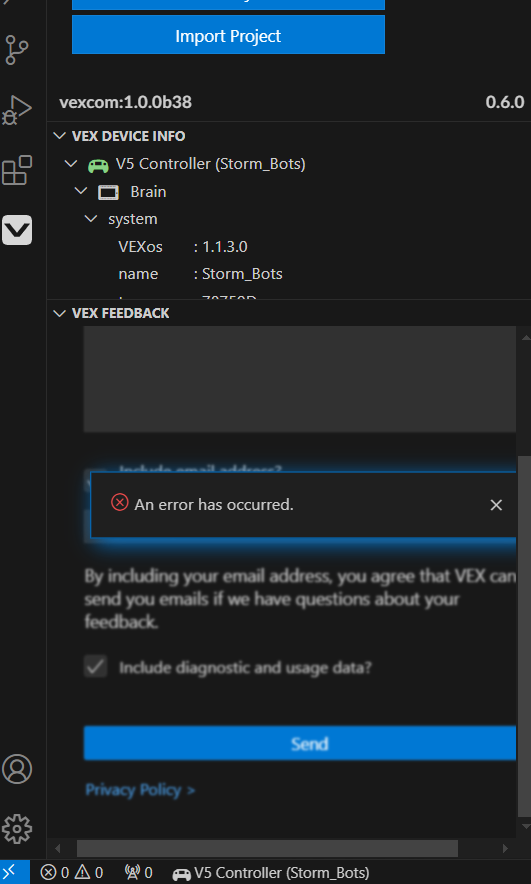Click the Send feedback button
Viewport: 531px width, 884px height.
coord(300,743)
